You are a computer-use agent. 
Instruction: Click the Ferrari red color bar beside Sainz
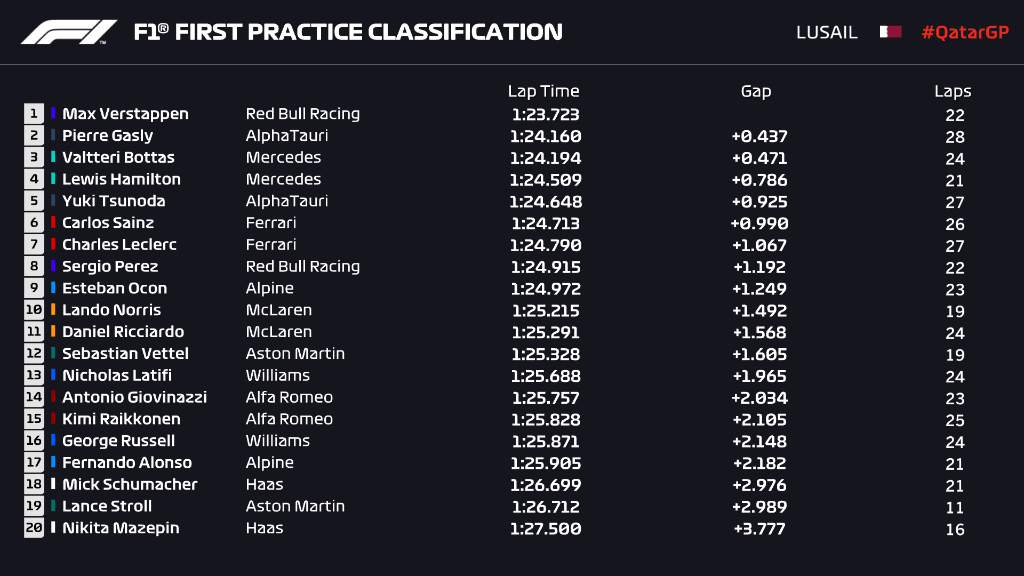click(x=54, y=223)
